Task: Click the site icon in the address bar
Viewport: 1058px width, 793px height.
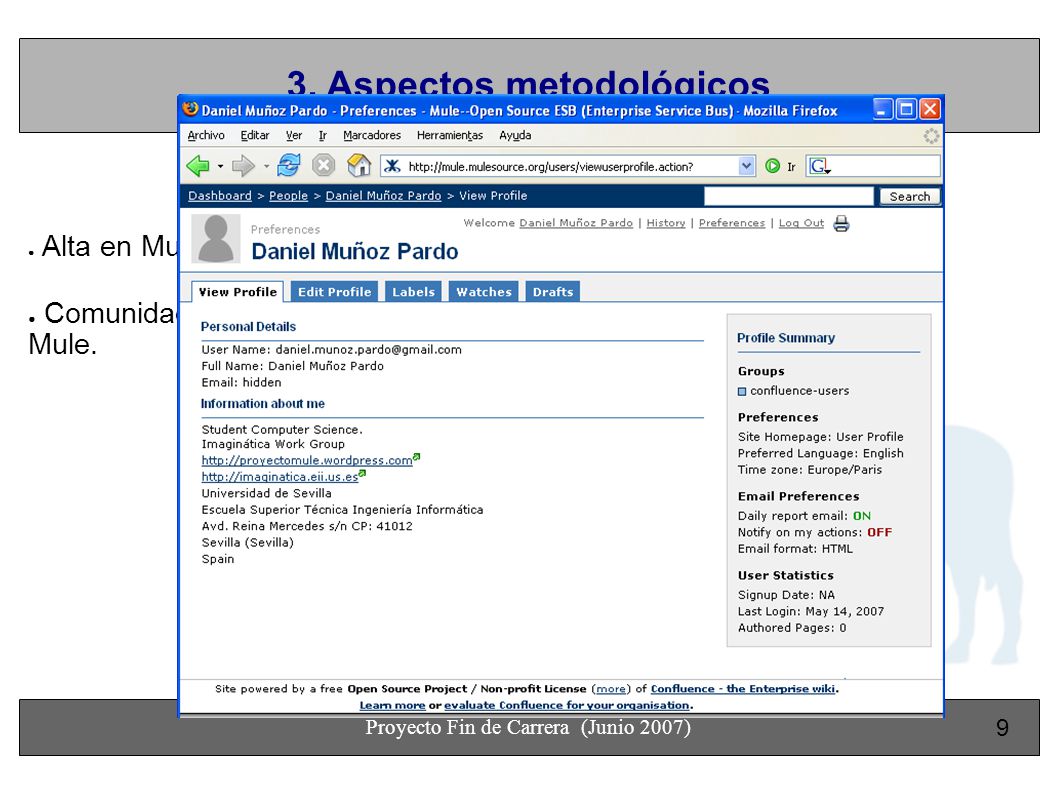Action: tap(393, 166)
